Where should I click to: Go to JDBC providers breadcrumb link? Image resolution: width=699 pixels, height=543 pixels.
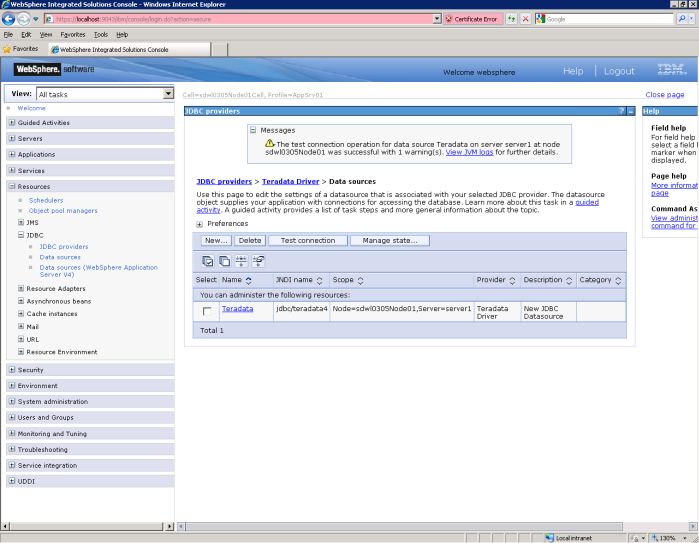224,181
